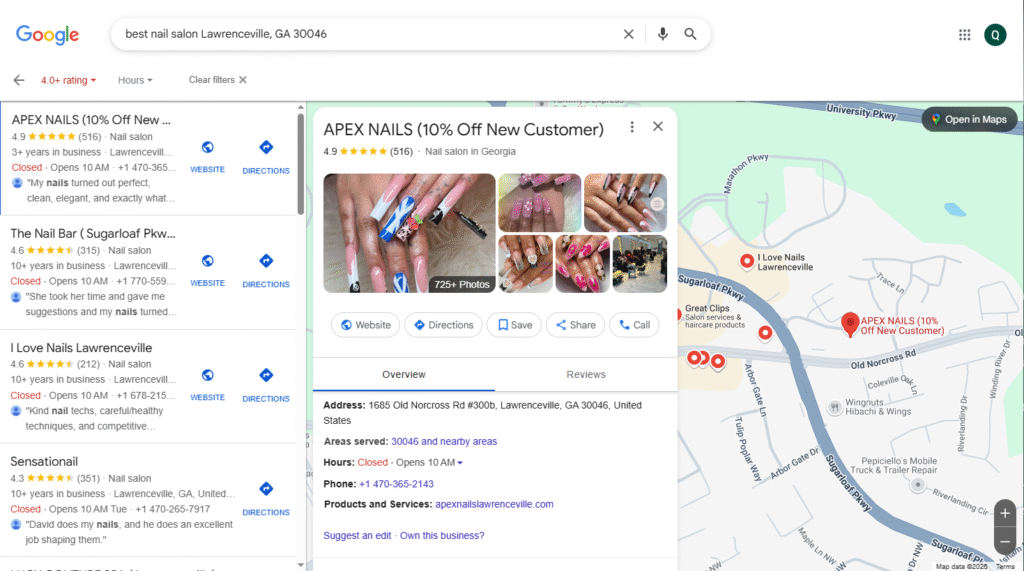Open more options menu for APEX NAILS
The image size is (1024, 571).
click(632, 127)
